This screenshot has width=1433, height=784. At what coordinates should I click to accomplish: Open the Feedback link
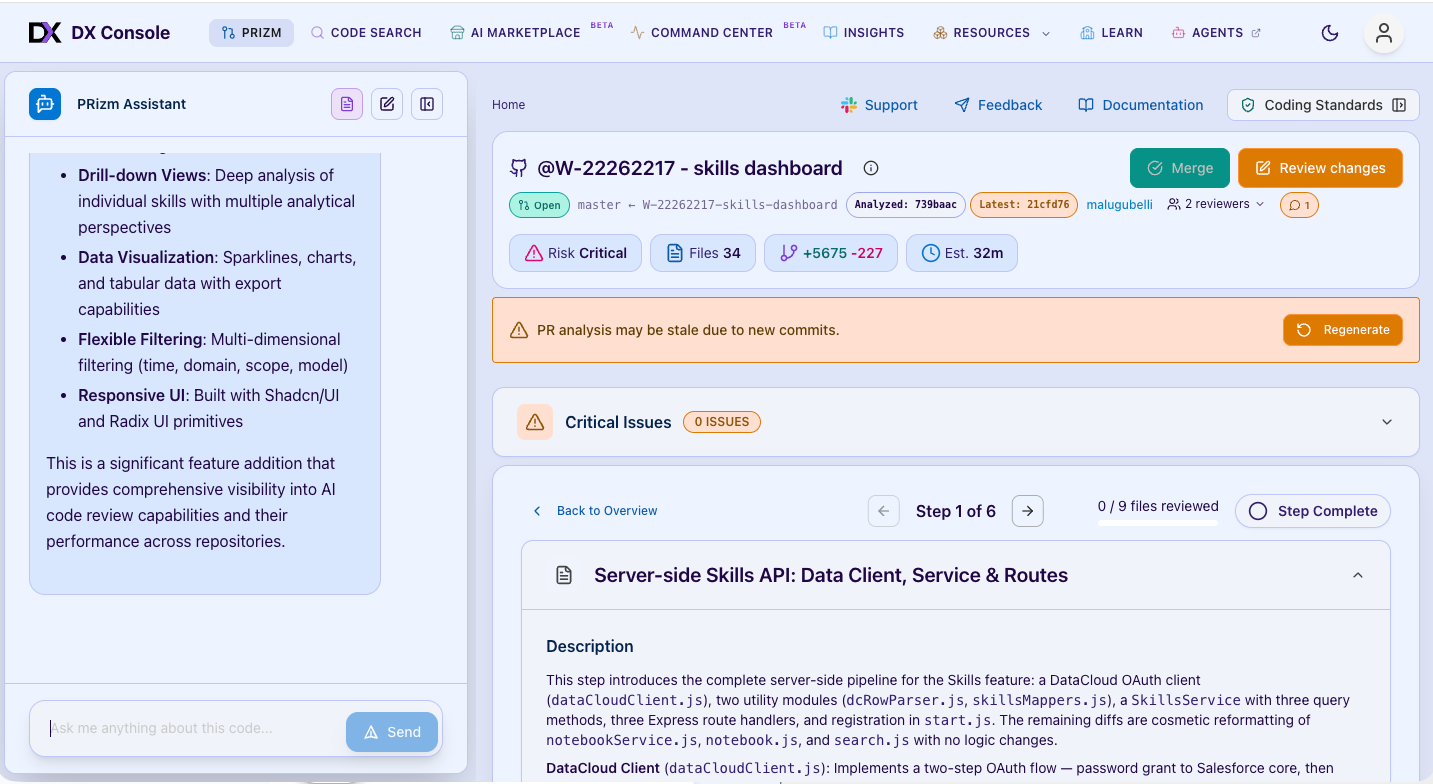pyautogui.click(x=998, y=105)
